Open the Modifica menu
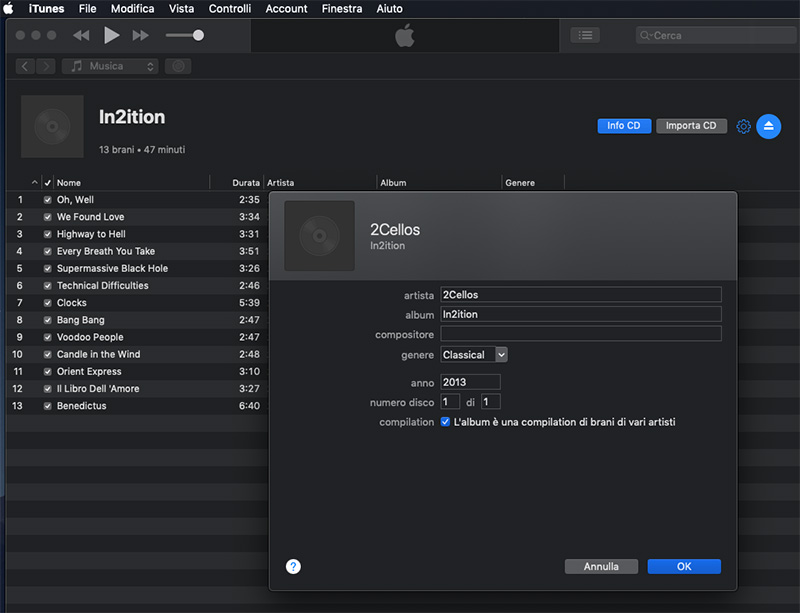 click(132, 9)
